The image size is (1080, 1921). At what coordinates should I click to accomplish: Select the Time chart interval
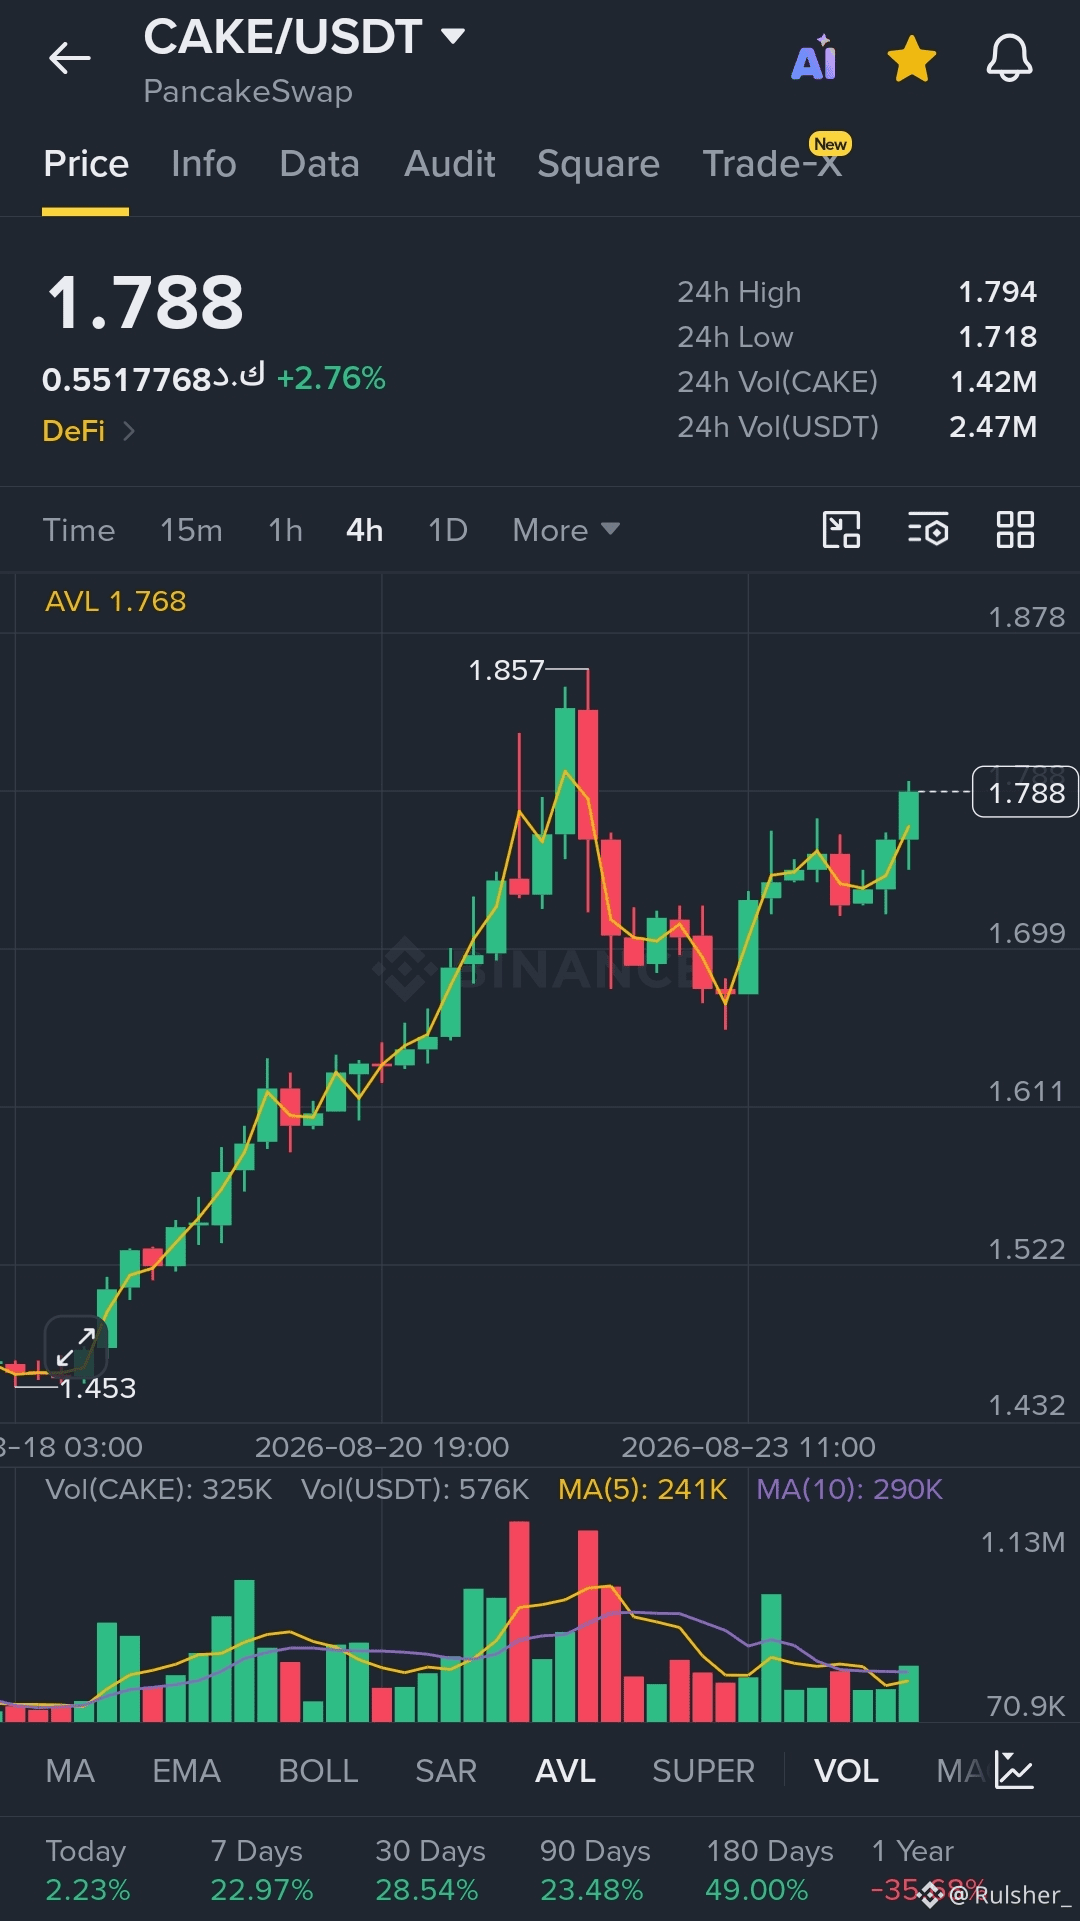point(79,530)
